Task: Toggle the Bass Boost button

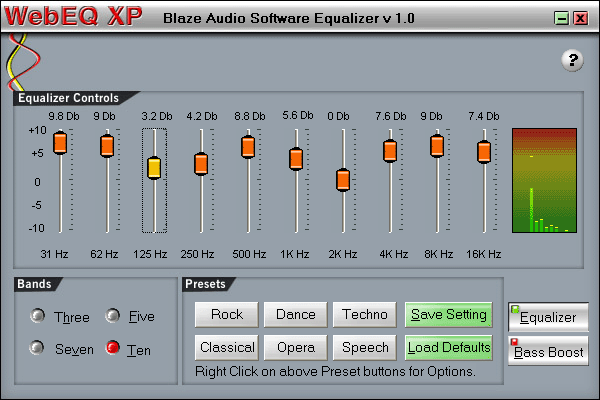Action: 547,352
